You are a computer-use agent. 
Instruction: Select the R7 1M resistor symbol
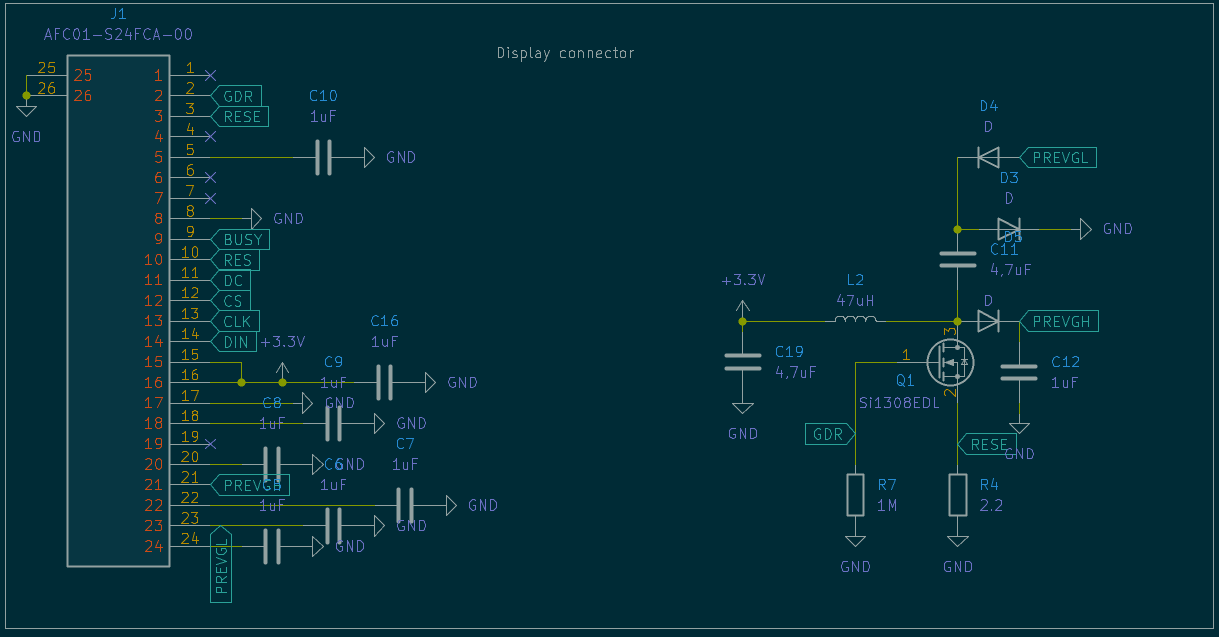855,495
